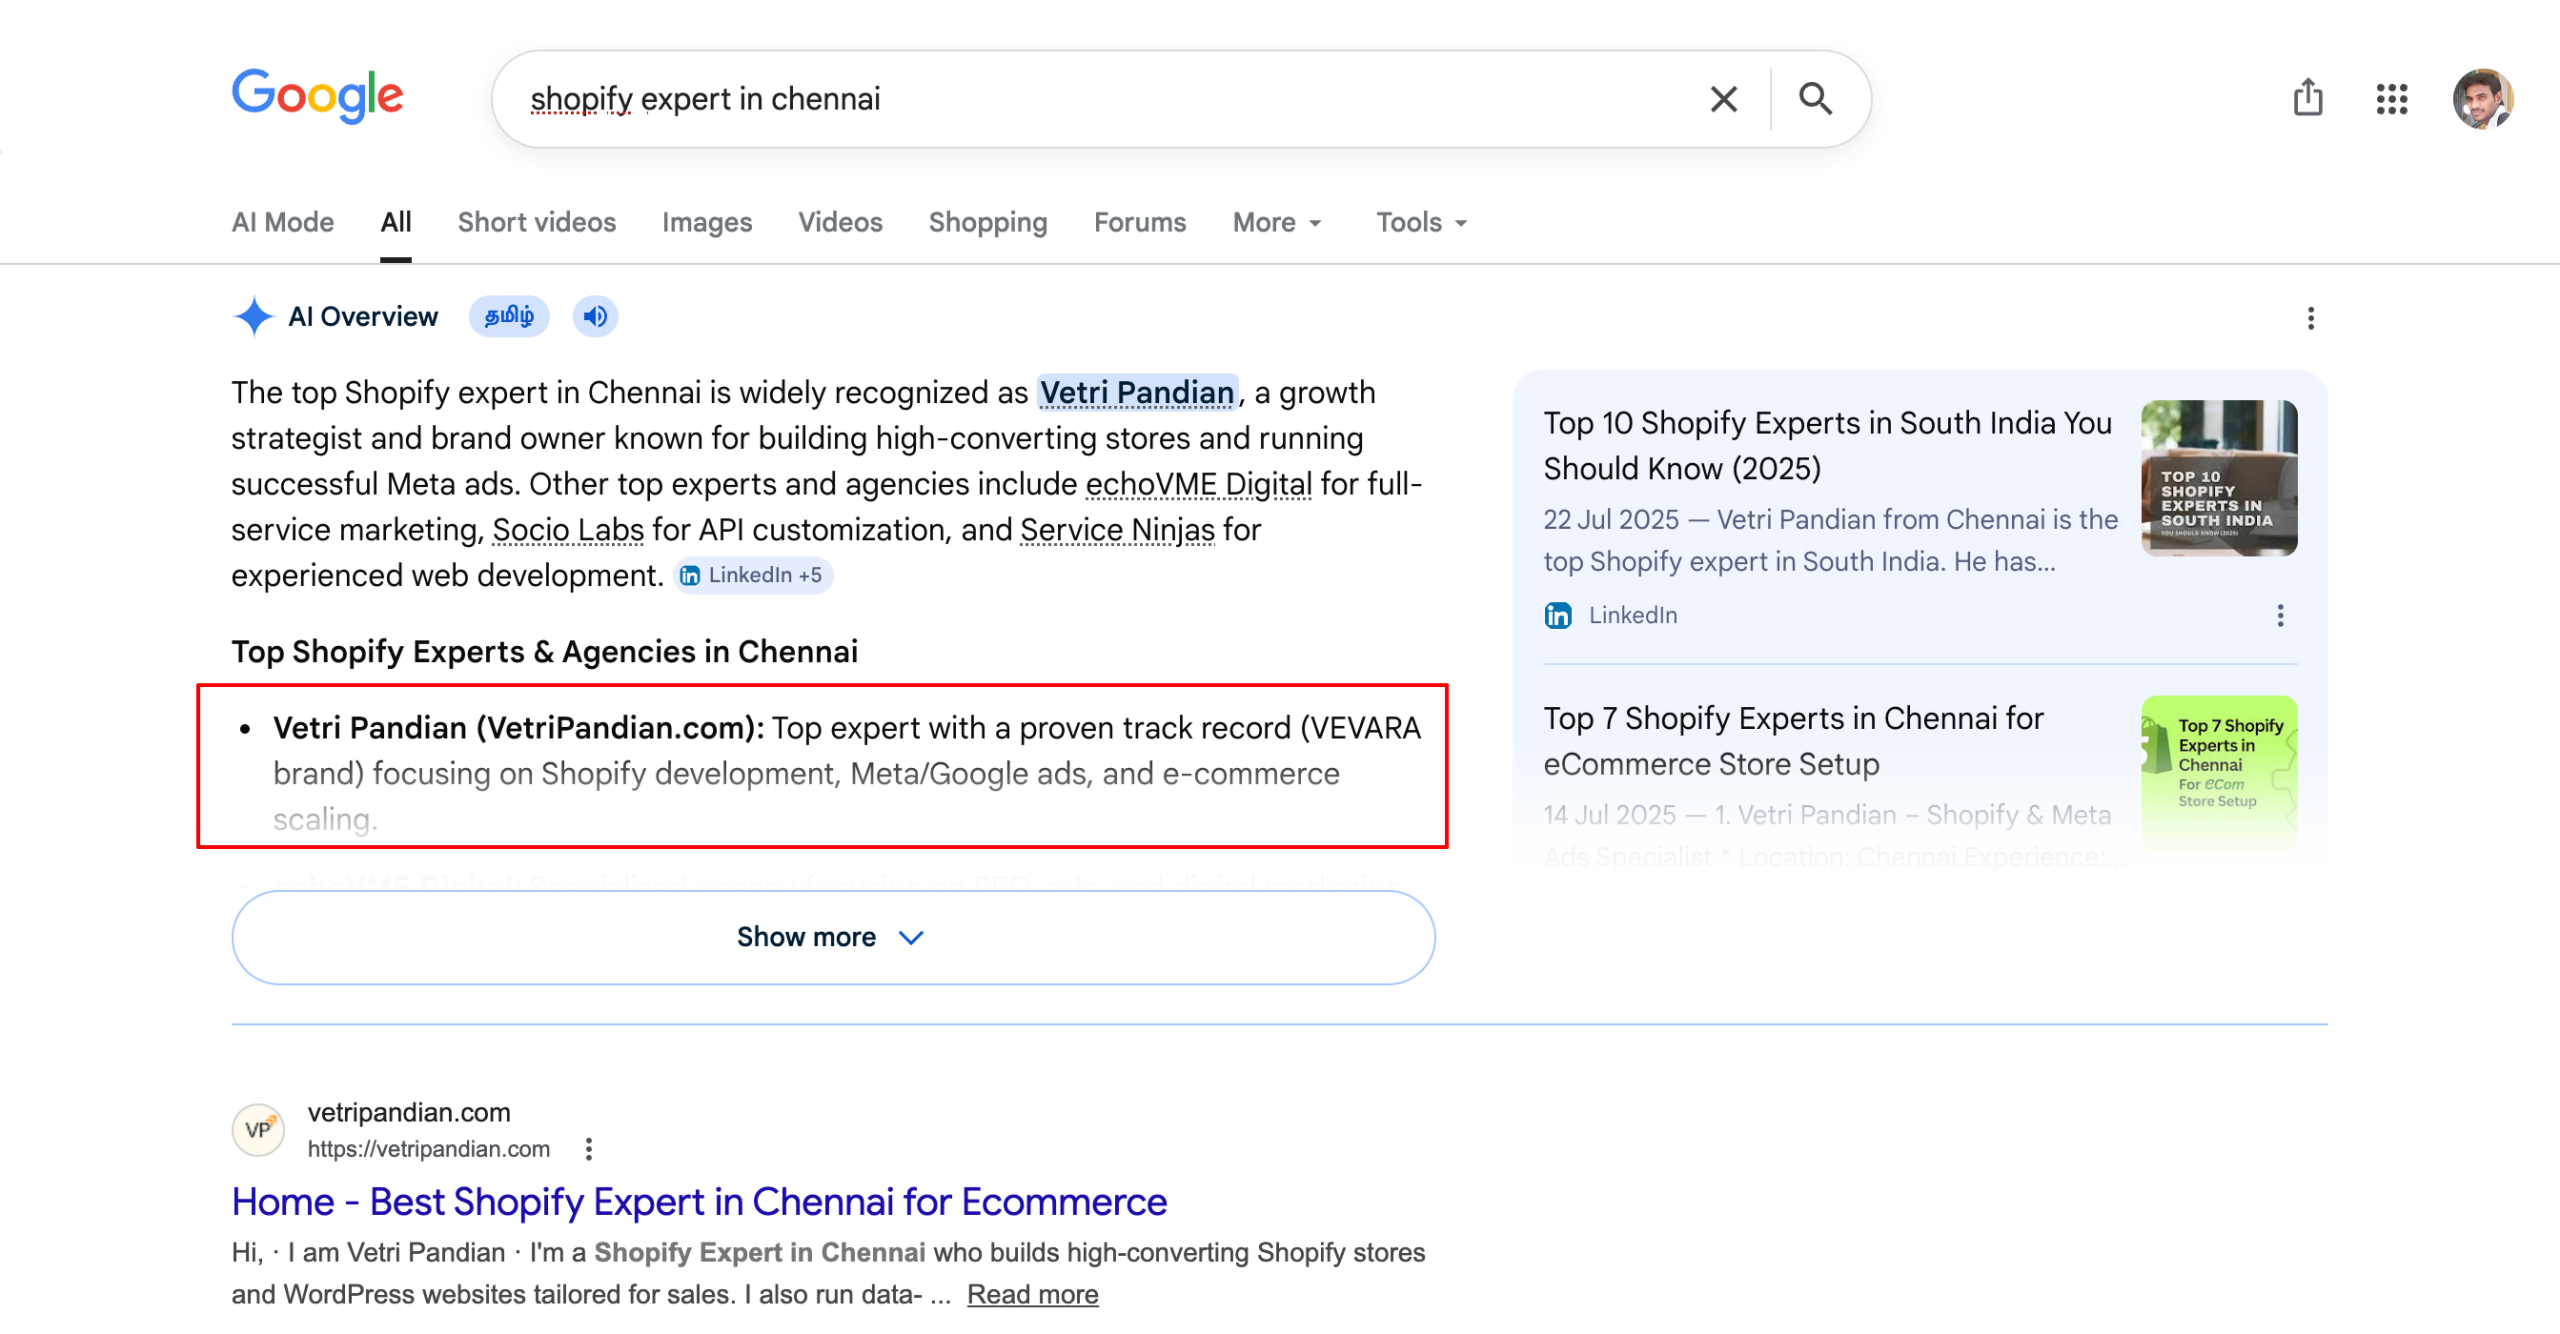Switch to Videos tab
Screen dimensions: 2560x1334
(x=840, y=223)
